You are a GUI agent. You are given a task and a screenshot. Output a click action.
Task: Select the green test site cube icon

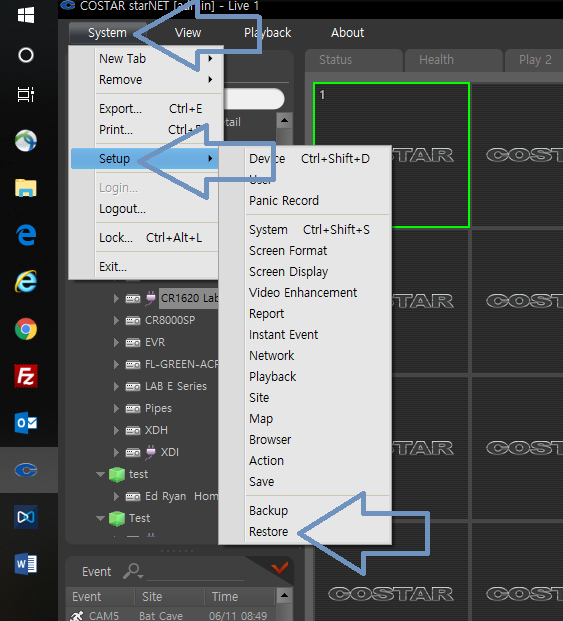(117, 474)
